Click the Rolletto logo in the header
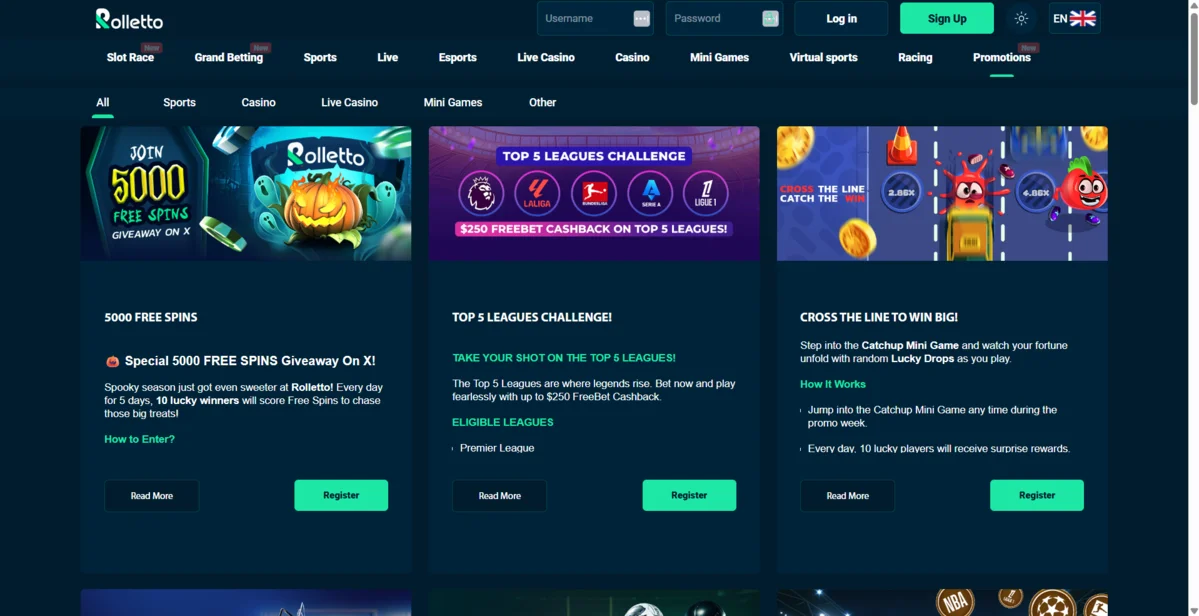 point(129,19)
